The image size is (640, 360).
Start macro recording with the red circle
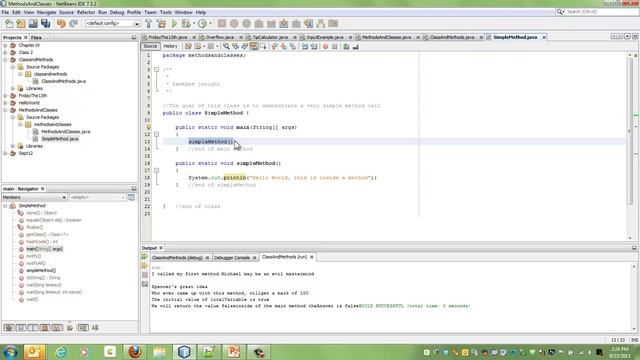click(325, 47)
